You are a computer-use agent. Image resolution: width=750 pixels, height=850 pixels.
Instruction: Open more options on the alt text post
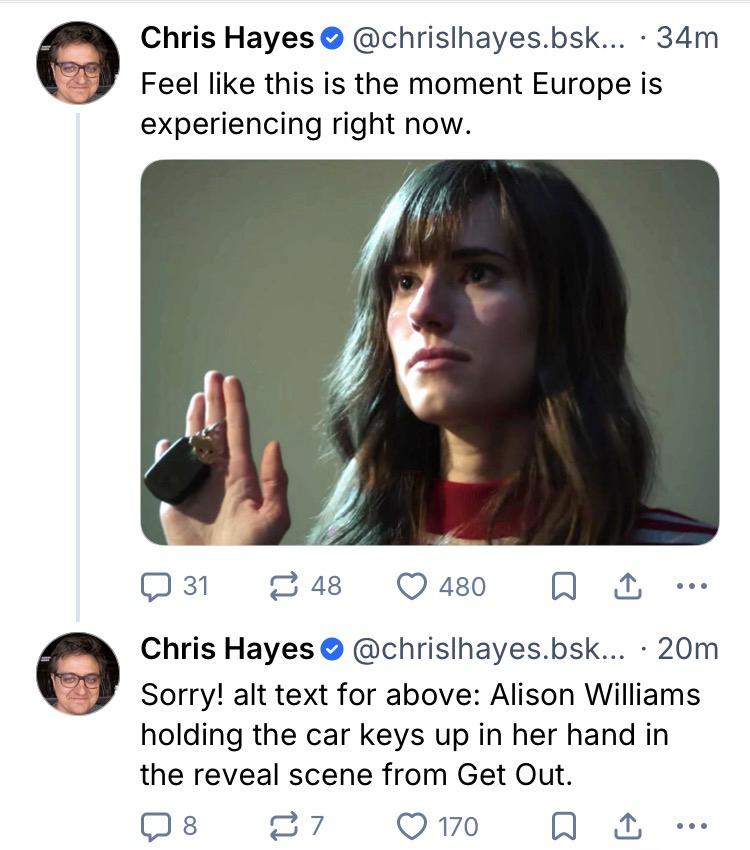click(691, 827)
